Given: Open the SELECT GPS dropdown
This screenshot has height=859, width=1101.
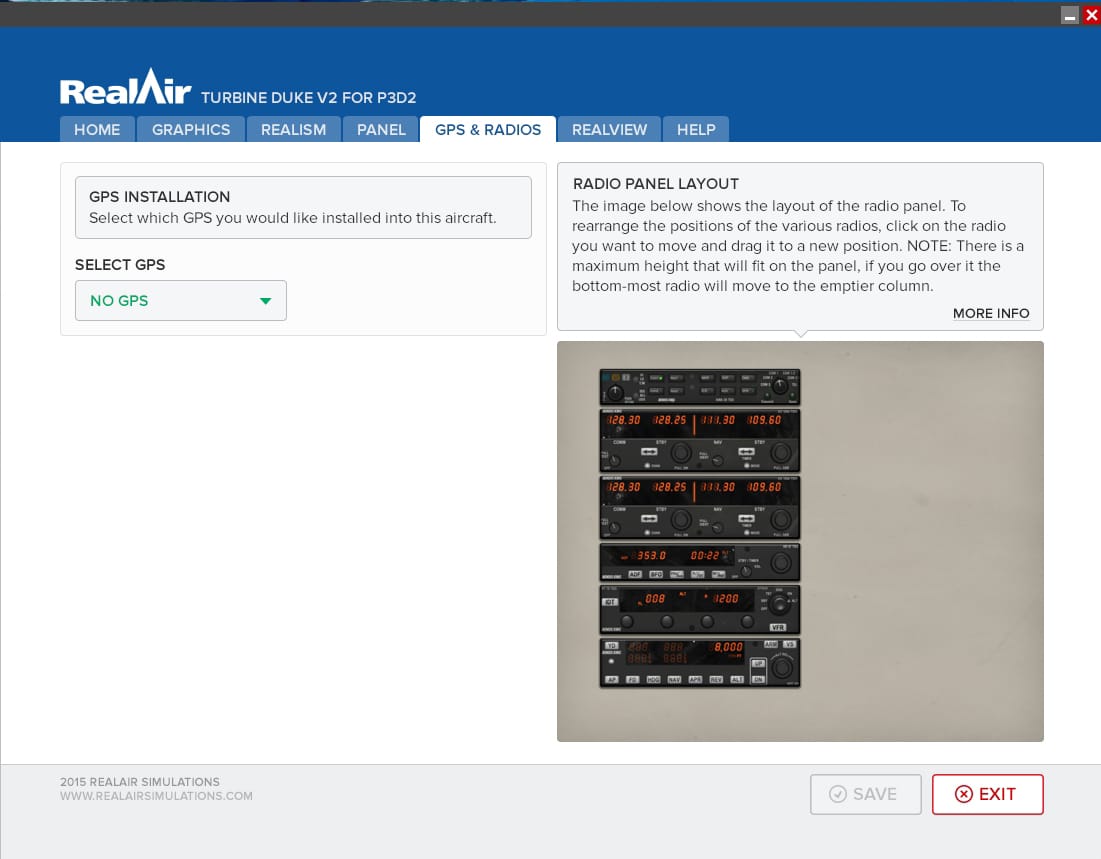Looking at the screenshot, I should click(x=180, y=301).
